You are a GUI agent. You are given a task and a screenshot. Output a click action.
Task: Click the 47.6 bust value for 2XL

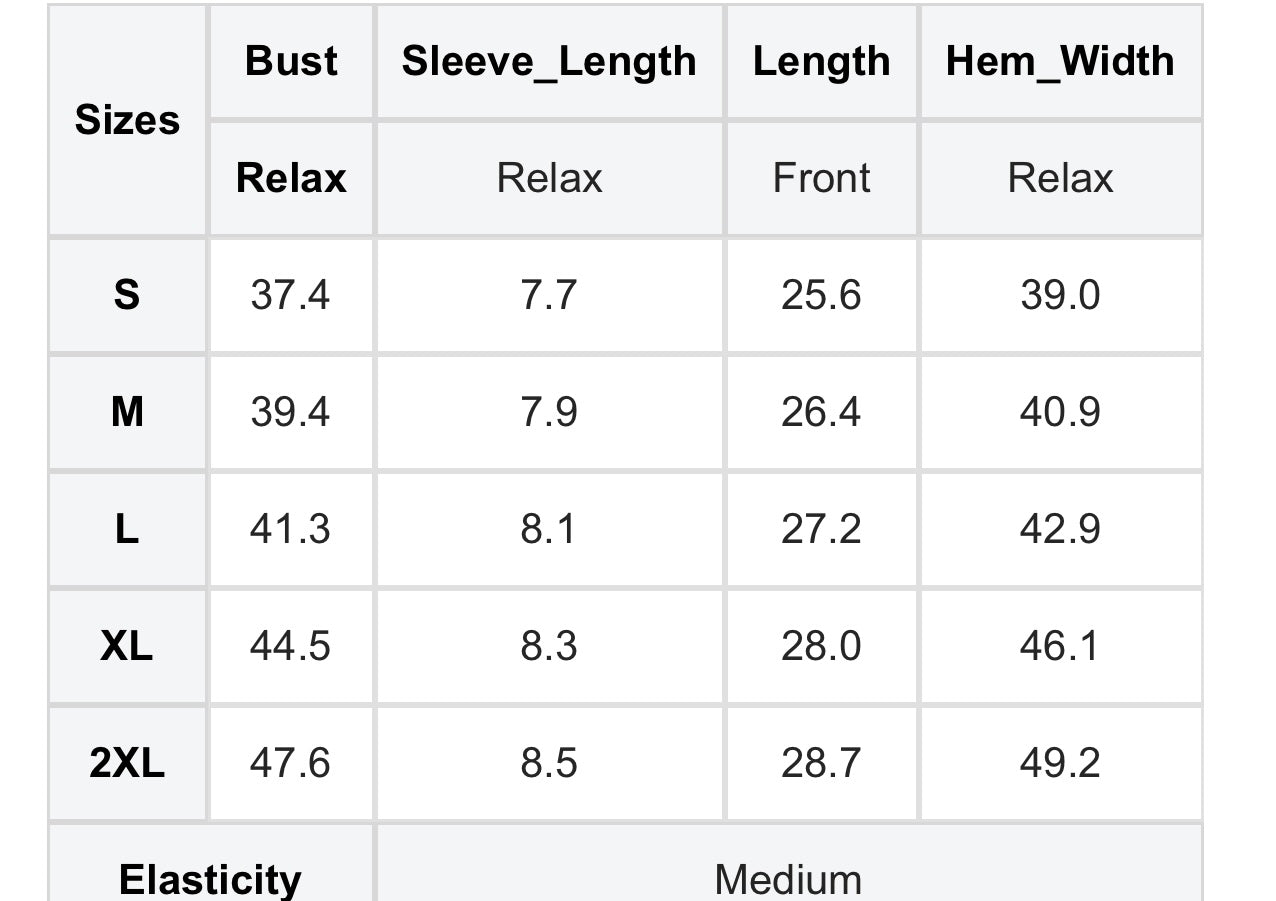290,763
